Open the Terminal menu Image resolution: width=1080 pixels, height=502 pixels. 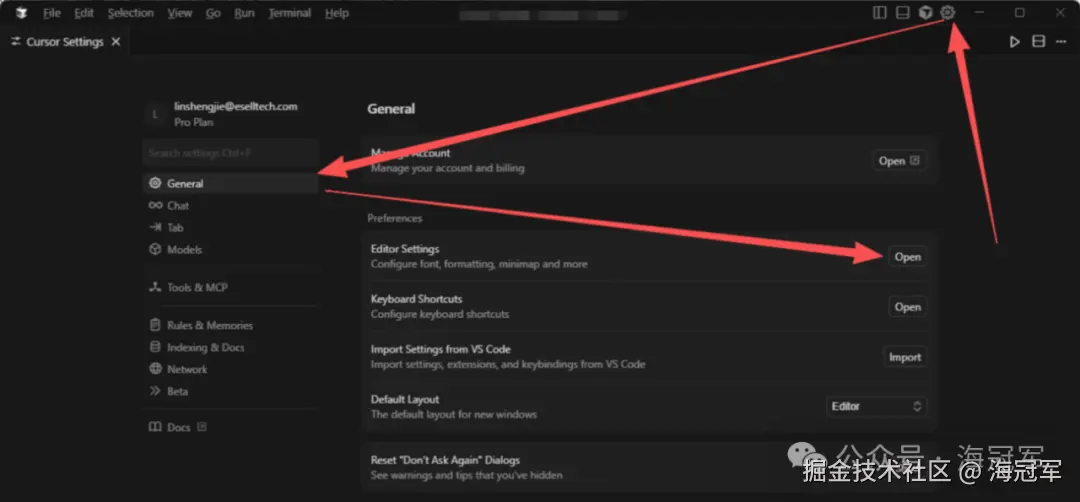click(289, 13)
